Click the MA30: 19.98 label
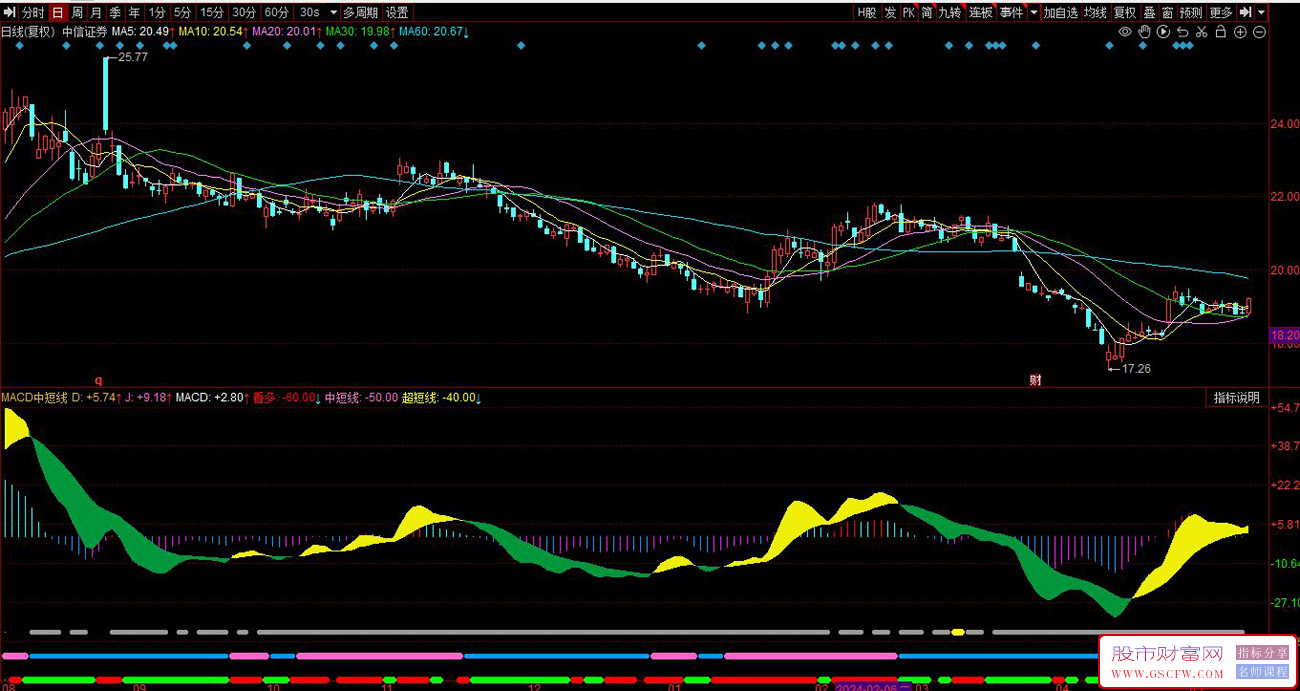 point(360,32)
